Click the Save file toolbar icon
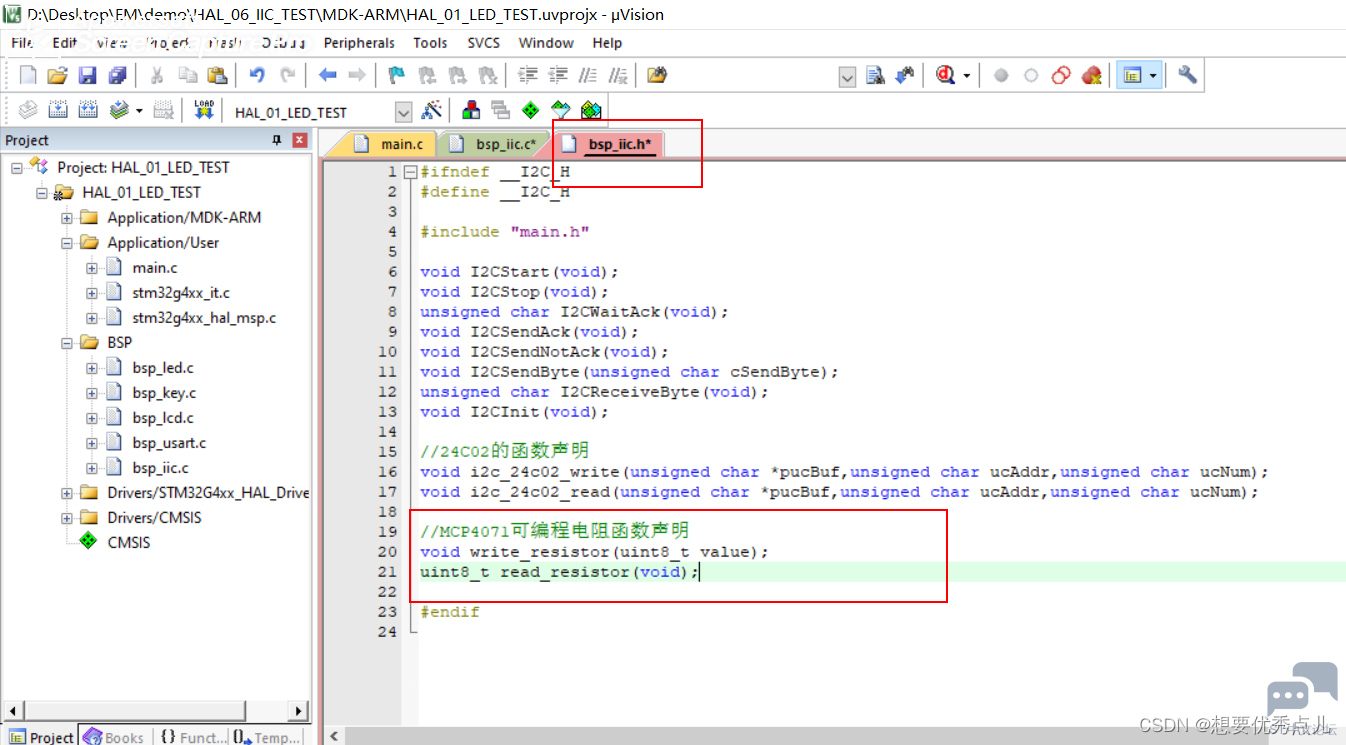 pos(87,75)
